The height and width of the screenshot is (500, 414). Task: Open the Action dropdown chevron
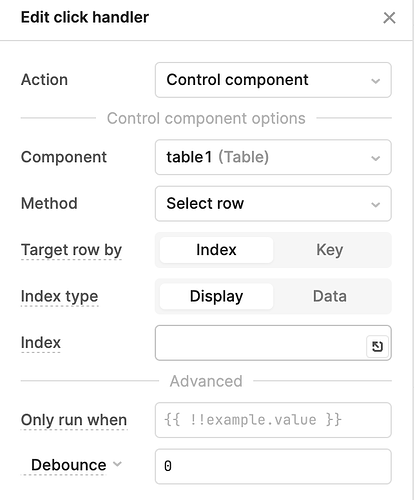376,81
